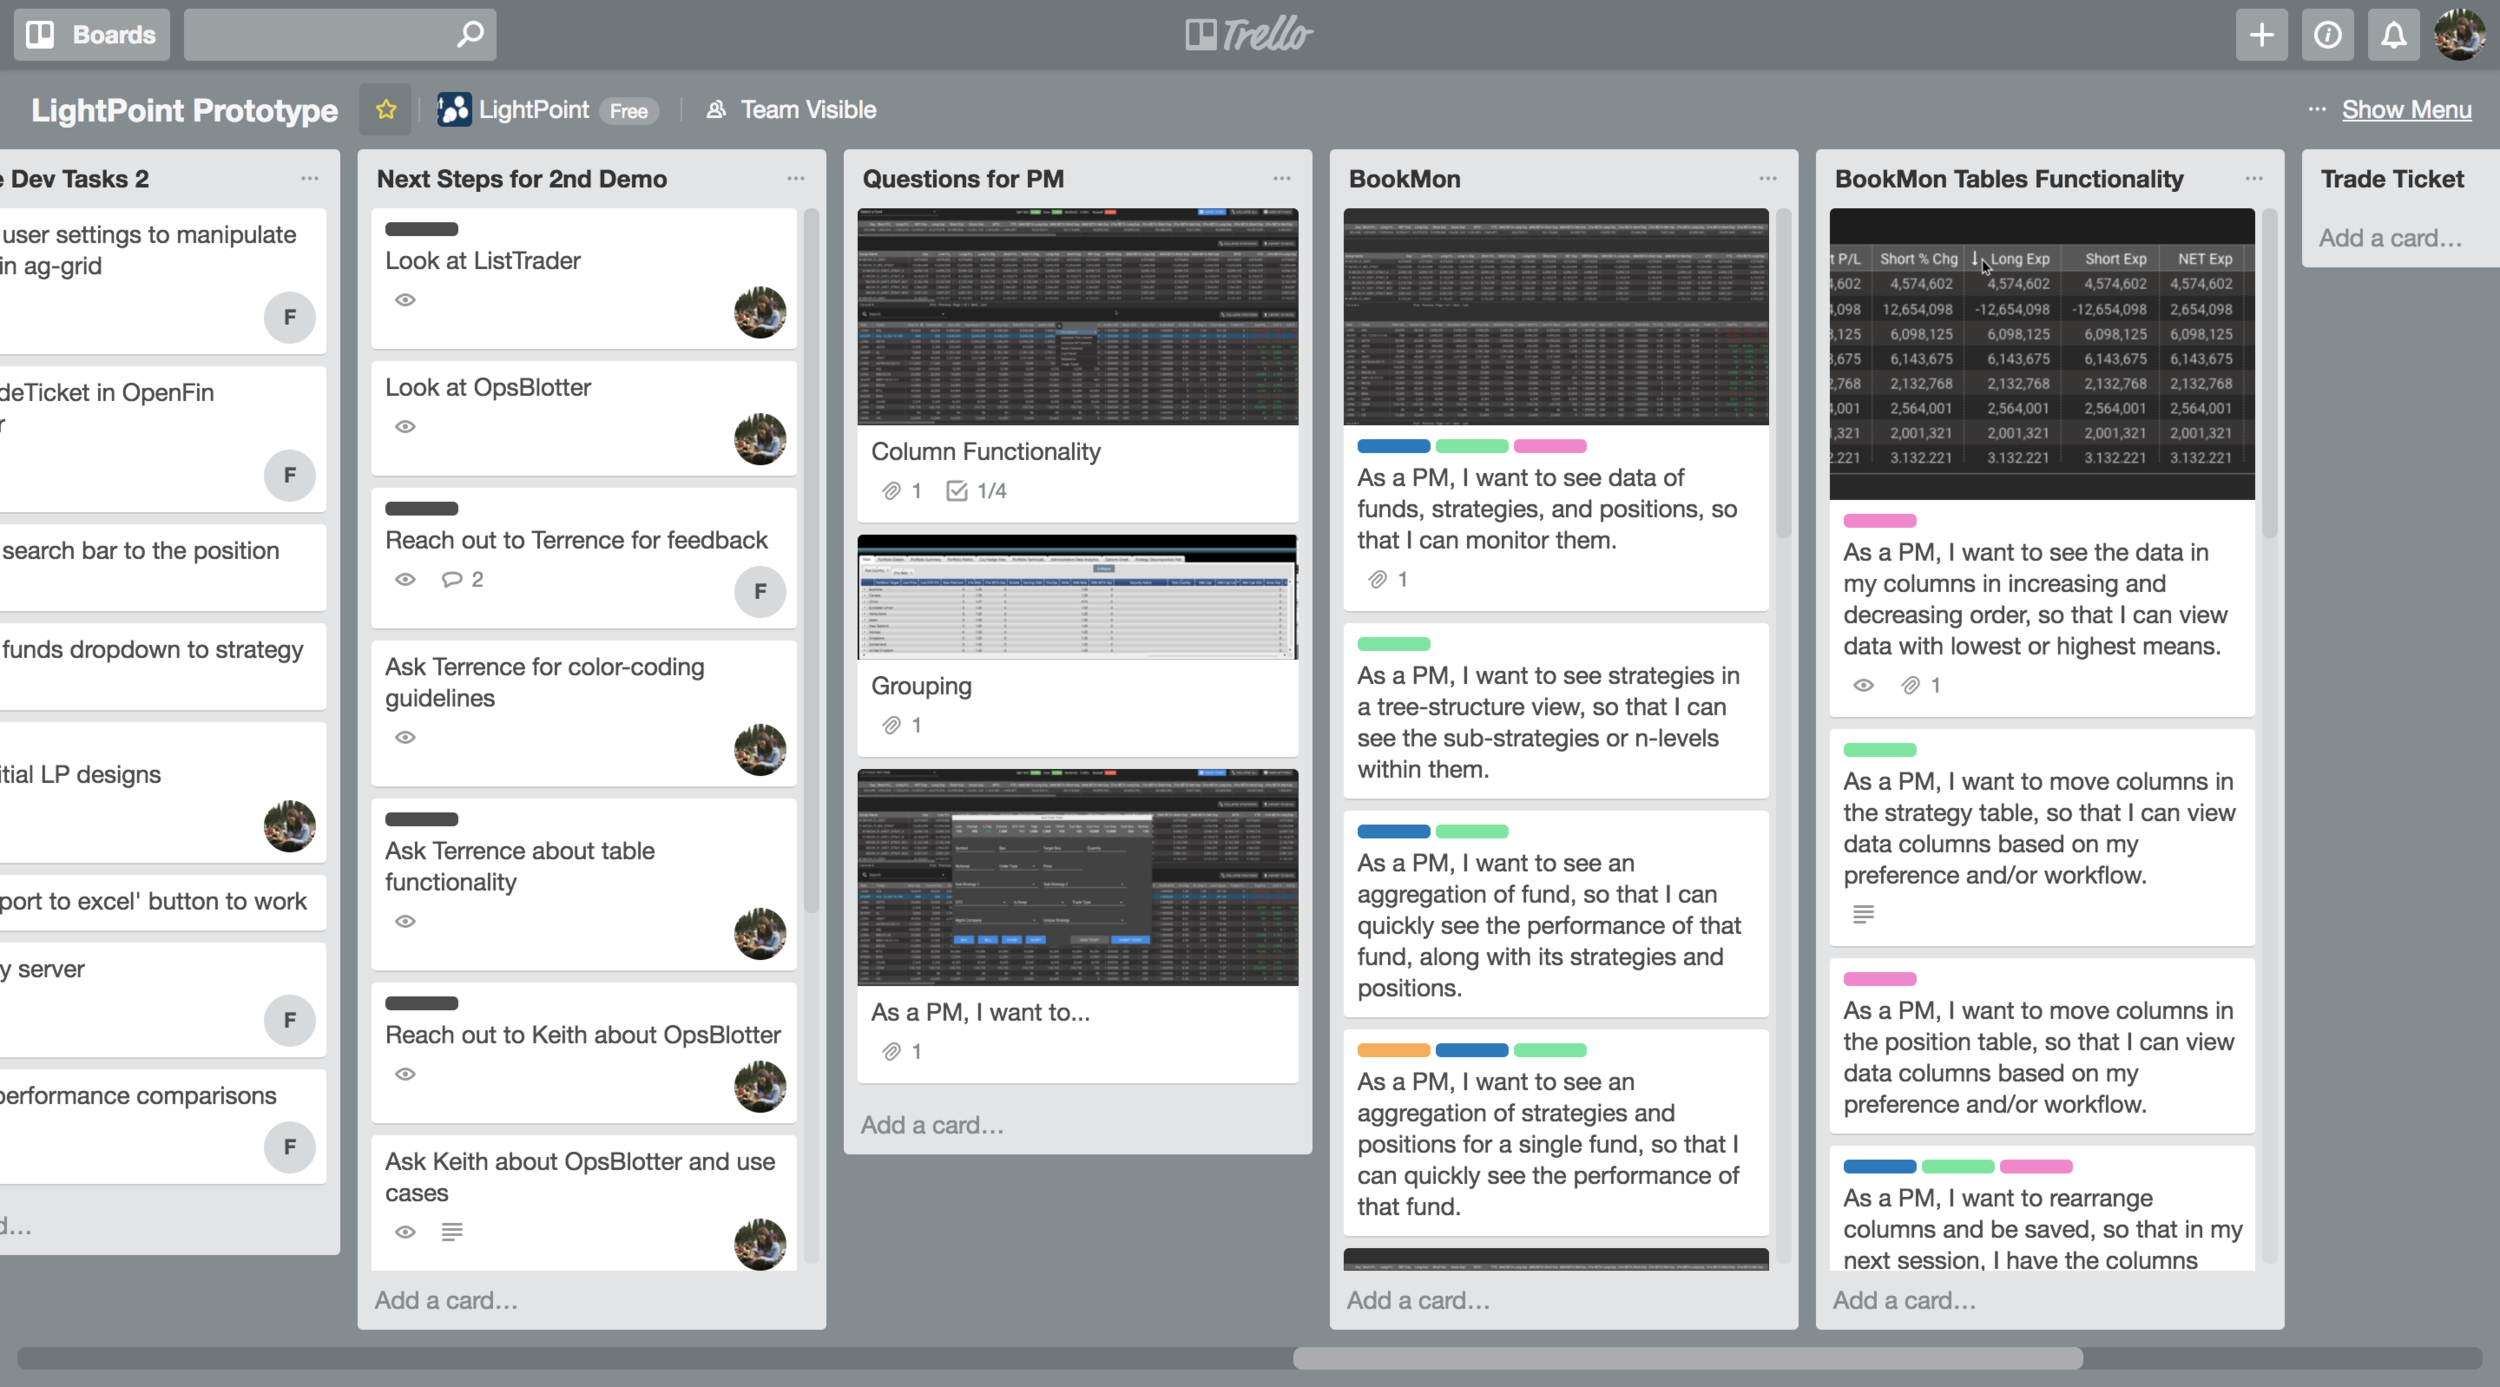Click eye icon on Ask Terrence about table functionality

[405, 922]
